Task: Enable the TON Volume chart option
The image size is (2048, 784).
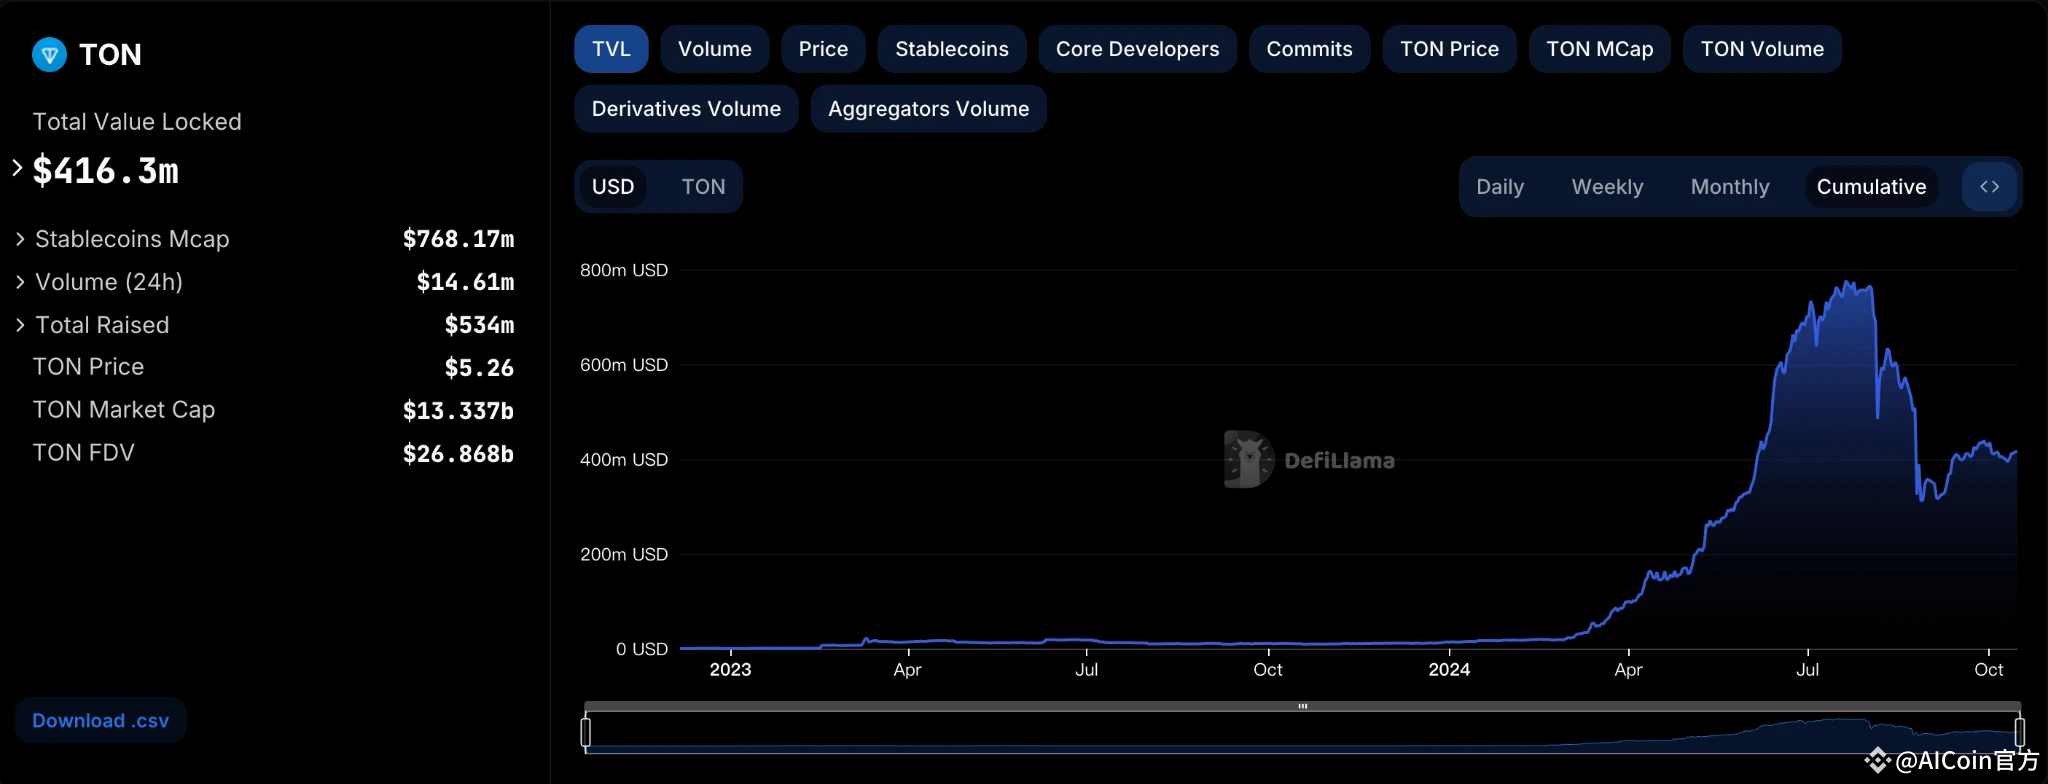Action: tap(1762, 49)
